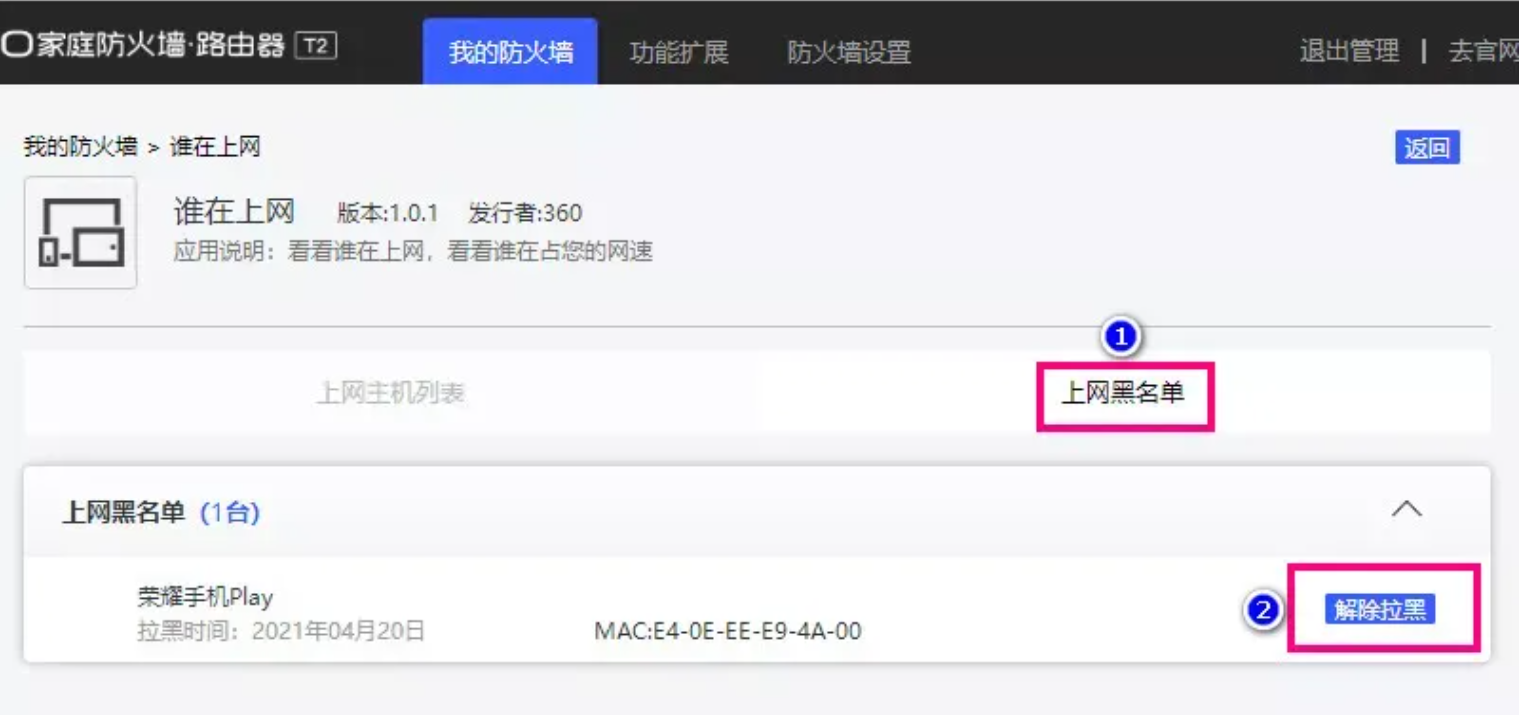Image resolution: width=1521 pixels, height=715 pixels.
Task: Open the 我的防火墙 tab
Action: pos(510,51)
